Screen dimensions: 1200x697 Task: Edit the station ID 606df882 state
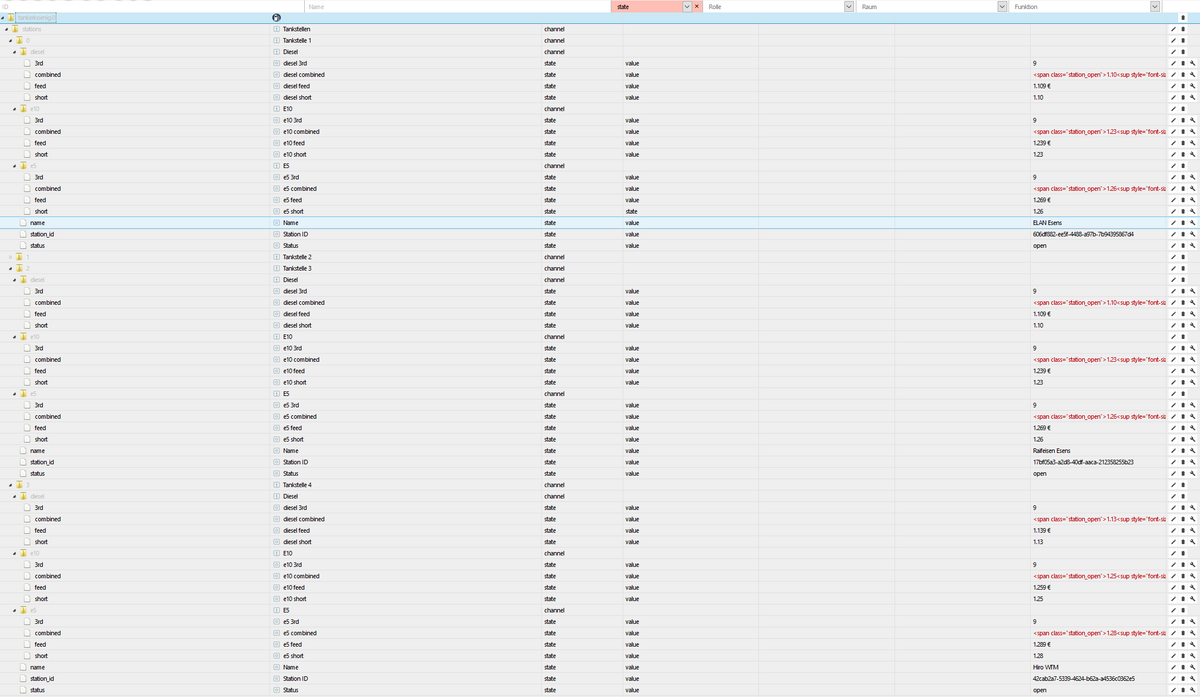1173,234
